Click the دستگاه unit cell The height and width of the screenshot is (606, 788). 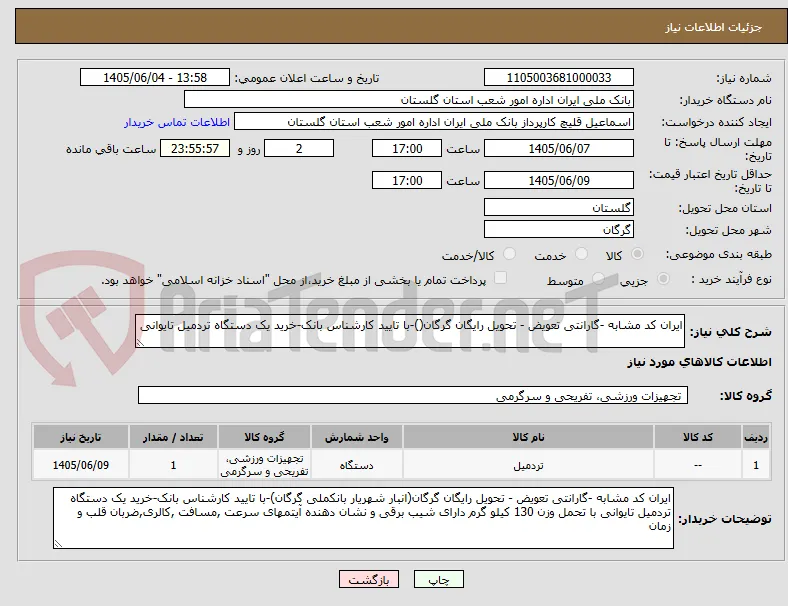point(356,465)
